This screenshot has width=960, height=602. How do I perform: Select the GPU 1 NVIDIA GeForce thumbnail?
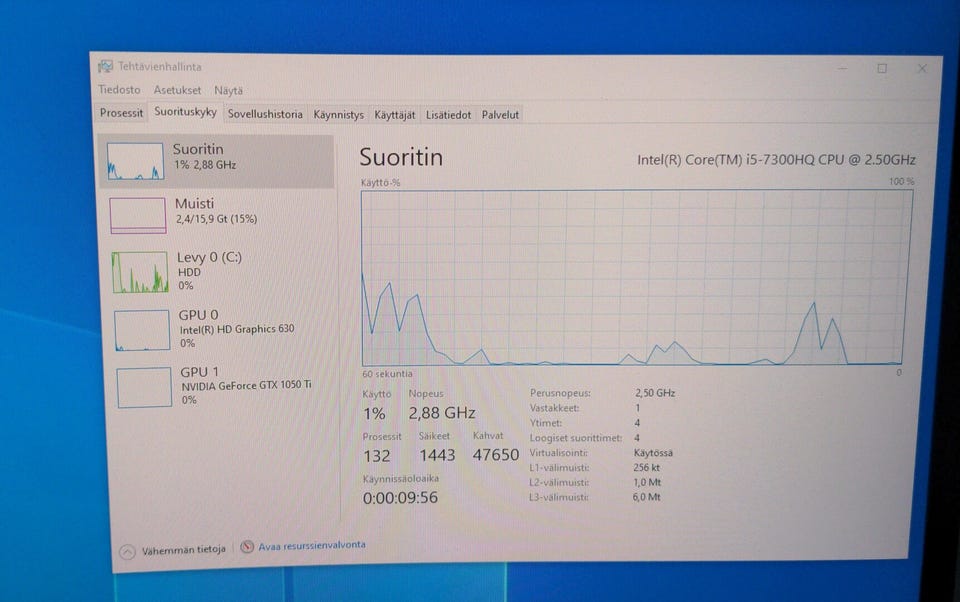[144, 387]
